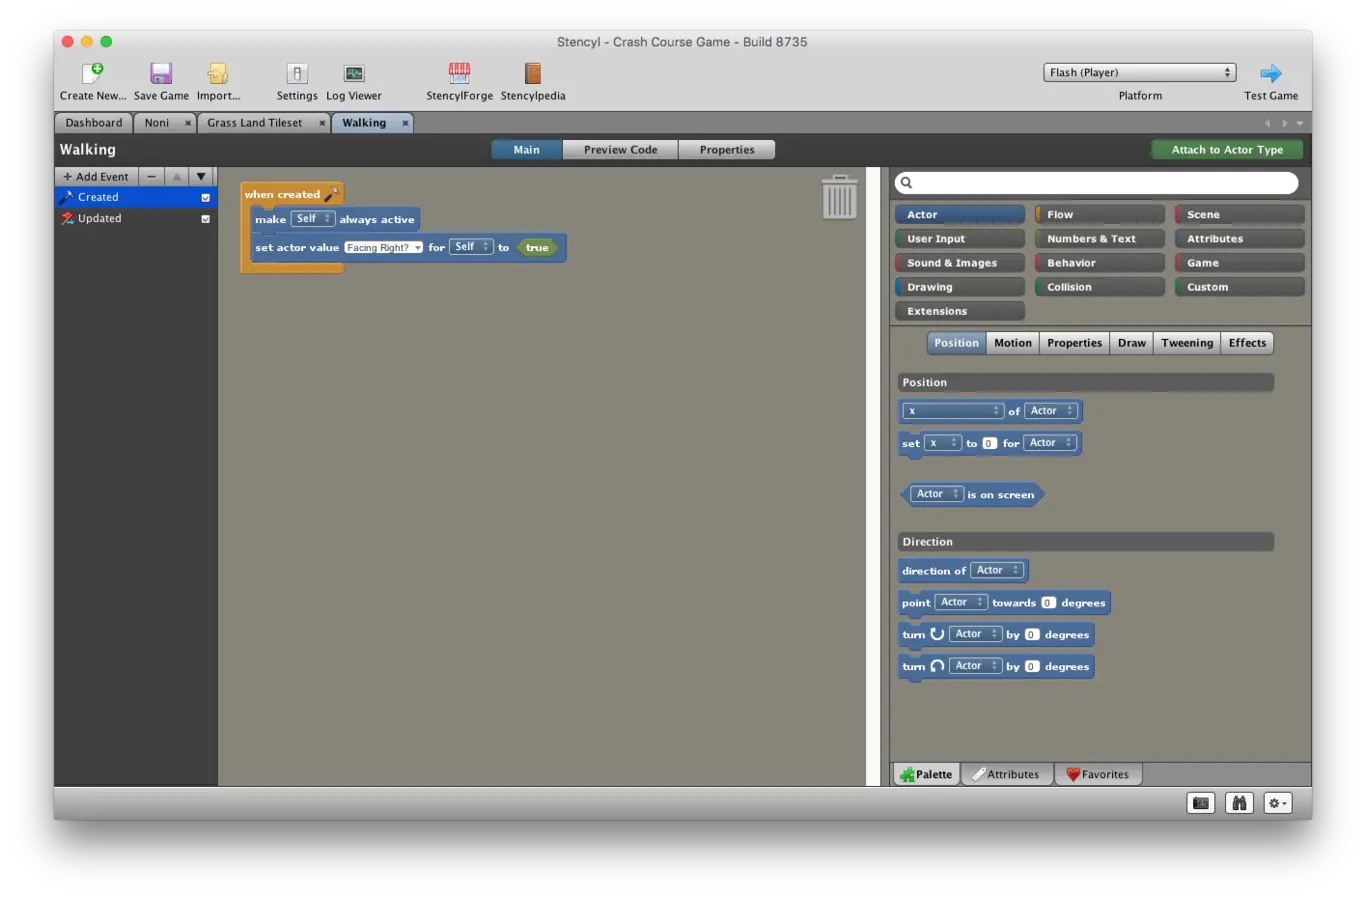Toggle the Updated event checkbox

point(205,219)
